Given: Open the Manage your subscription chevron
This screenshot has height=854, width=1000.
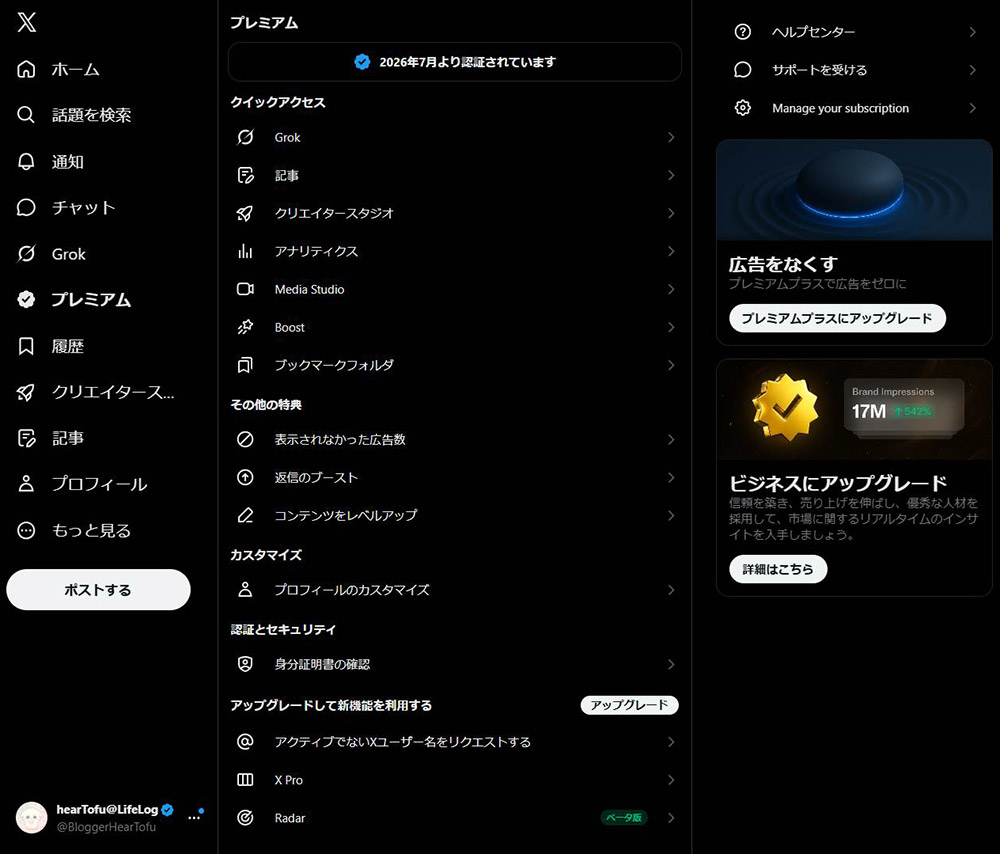Looking at the screenshot, I should coord(973,108).
